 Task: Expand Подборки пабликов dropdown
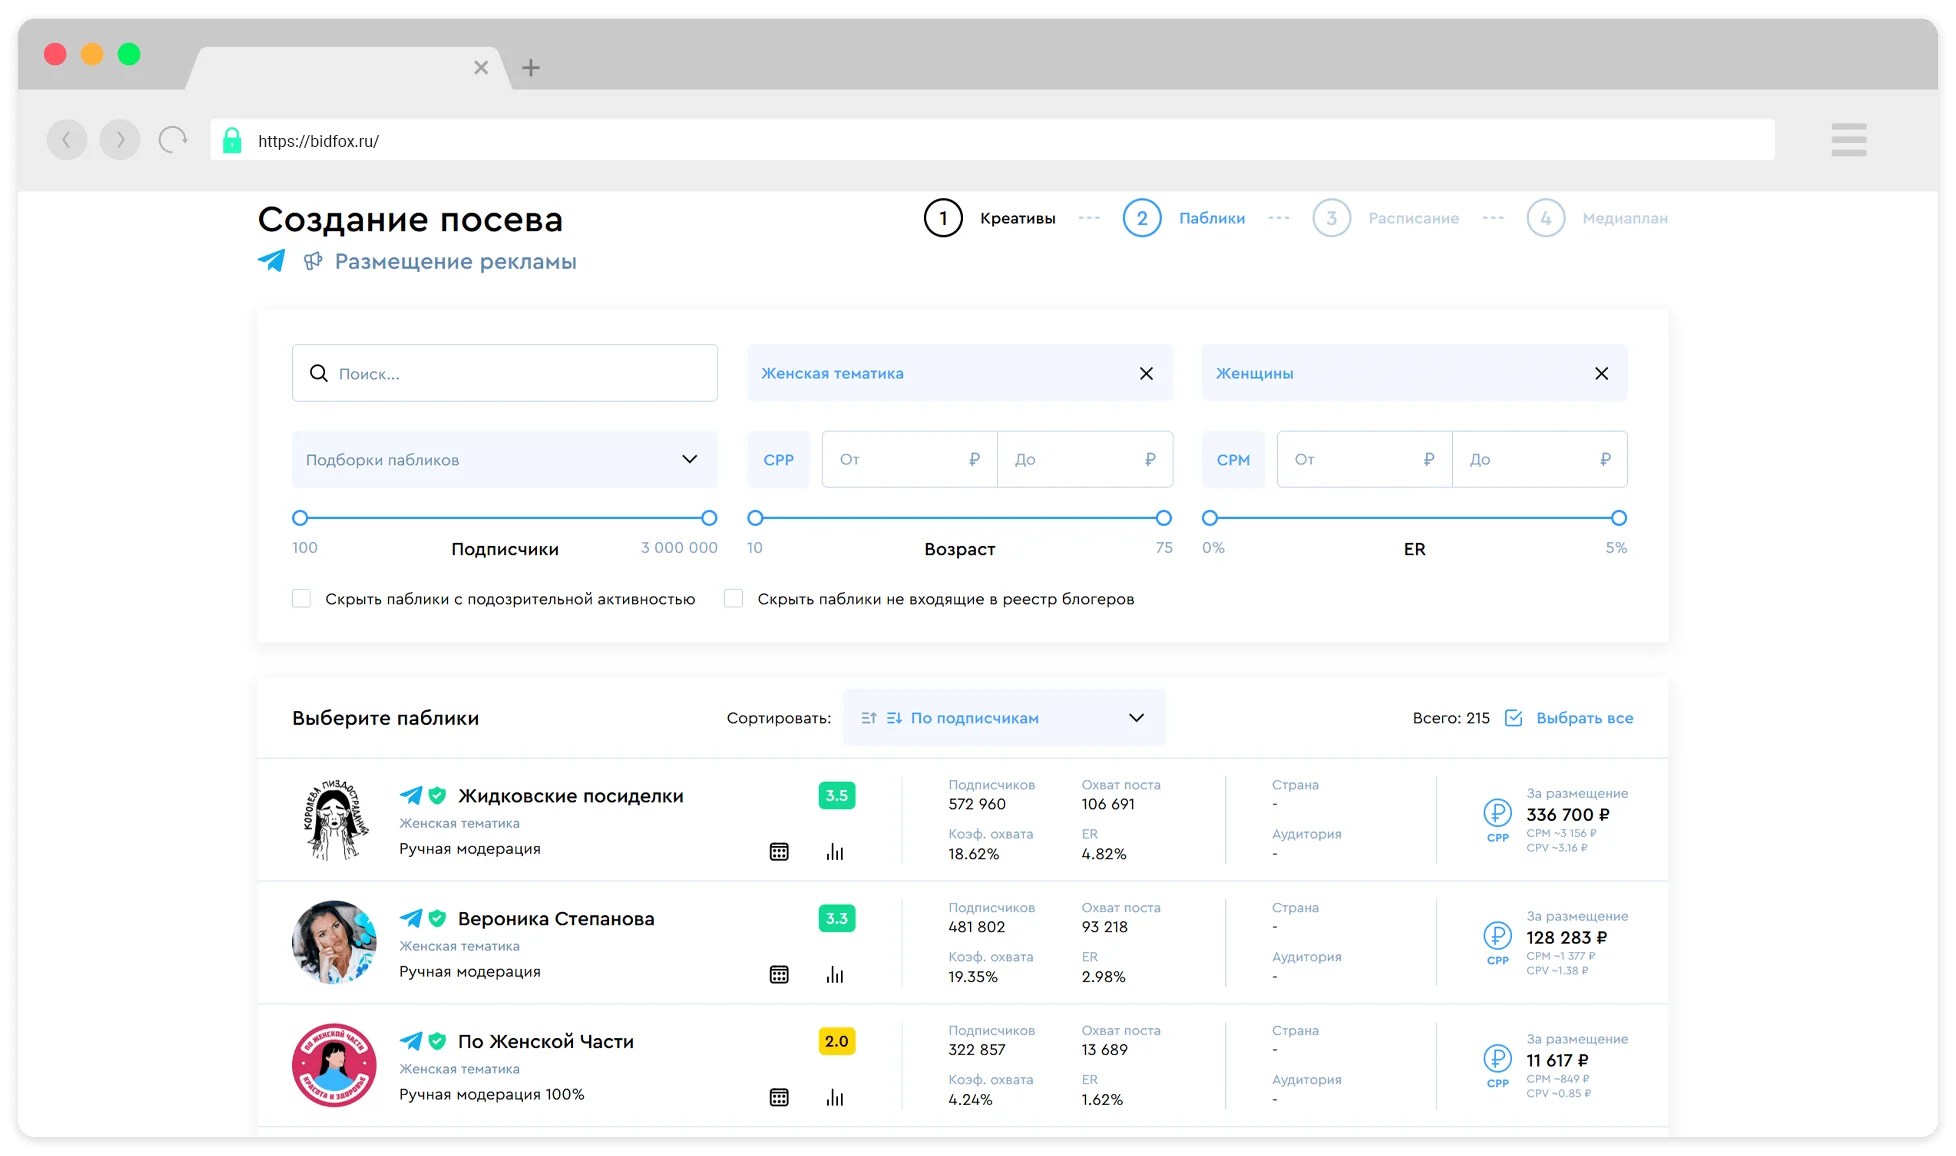pyautogui.click(x=504, y=460)
